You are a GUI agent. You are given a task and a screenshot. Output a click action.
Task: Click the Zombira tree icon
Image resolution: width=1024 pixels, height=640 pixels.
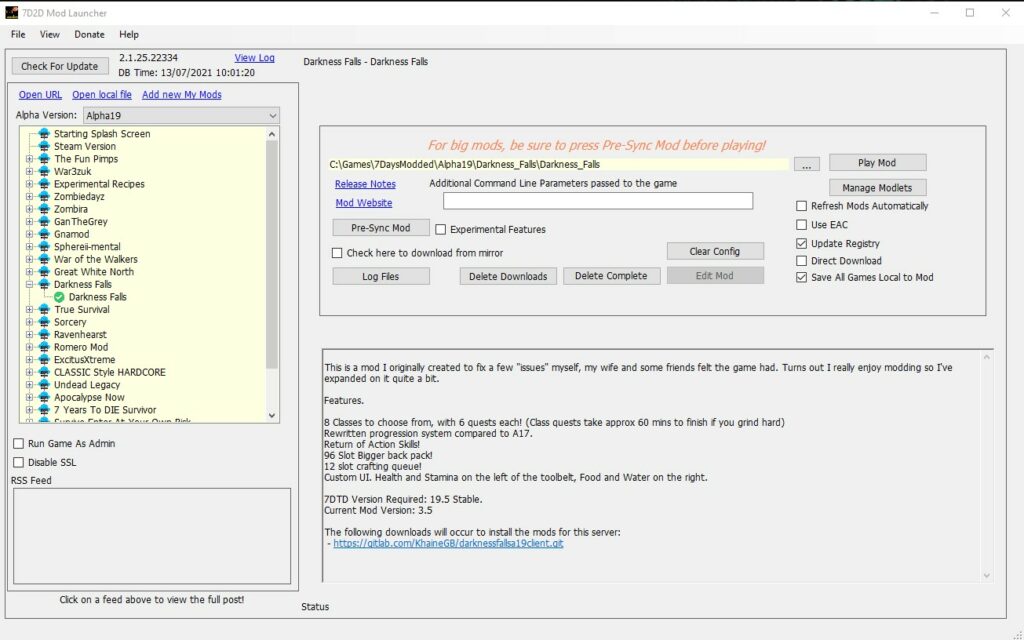click(44, 209)
